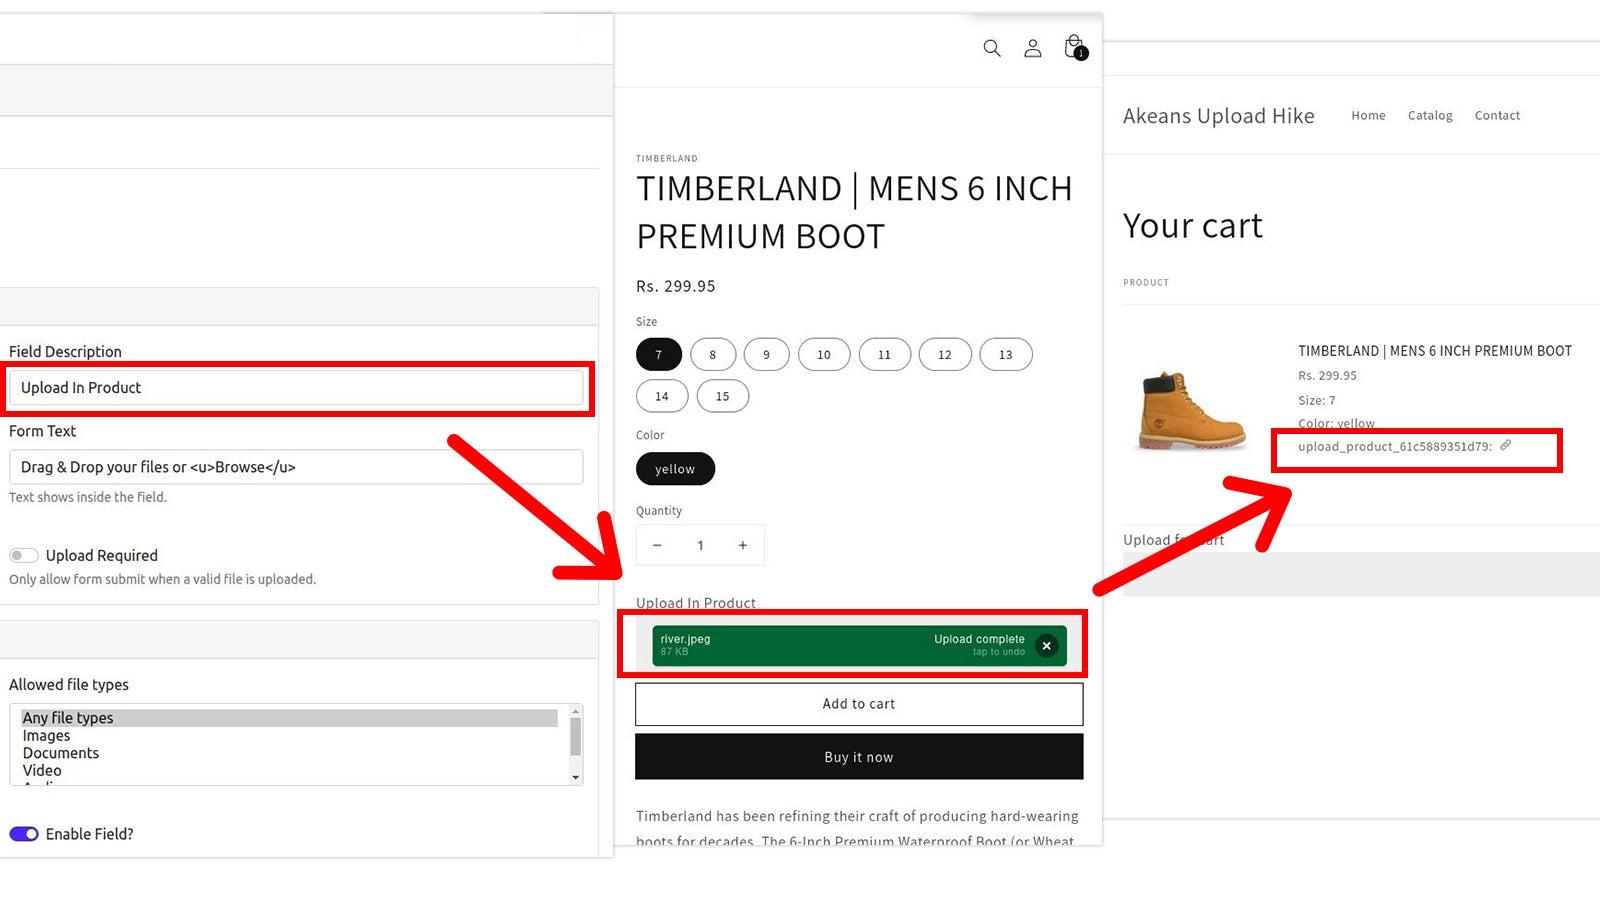1600x900 pixels.
Task: Select the yellow color swatch
Action: click(675, 468)
